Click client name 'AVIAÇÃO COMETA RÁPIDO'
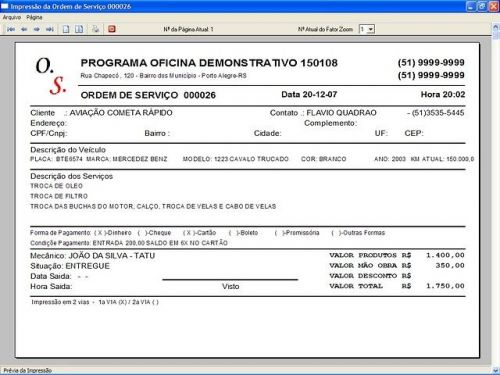Screen dimensions: 500x375 tap(121, 113)
